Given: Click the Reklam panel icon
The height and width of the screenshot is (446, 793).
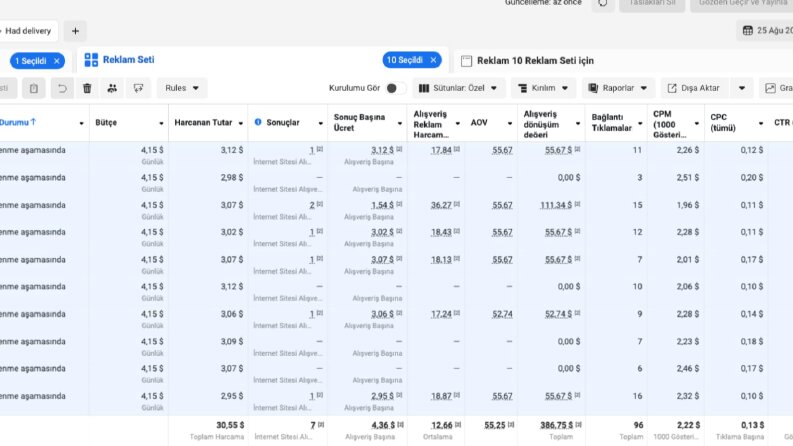Looking at the screenshot, I should pos(466,61).
